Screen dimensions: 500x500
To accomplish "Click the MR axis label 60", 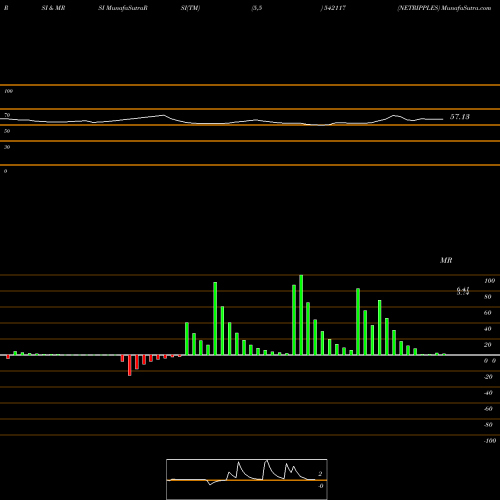I will tap(488, 313).
